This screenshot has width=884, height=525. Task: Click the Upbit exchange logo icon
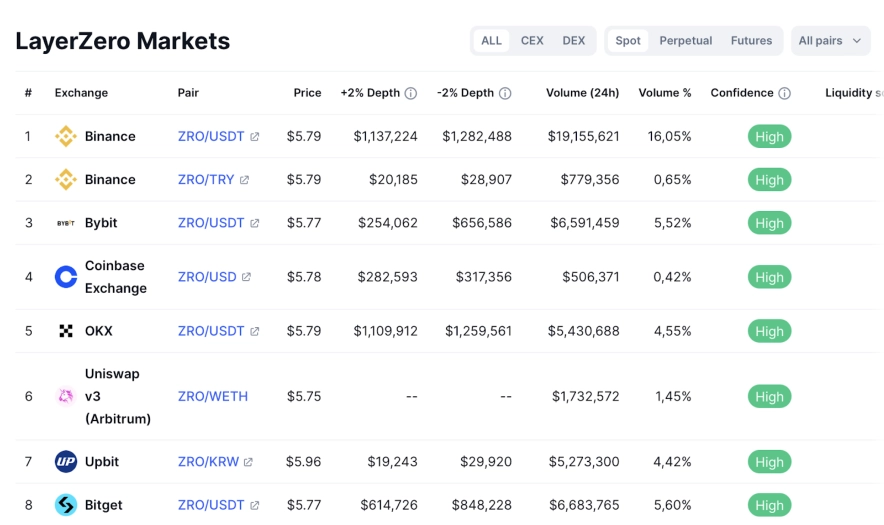click(65, 462)
